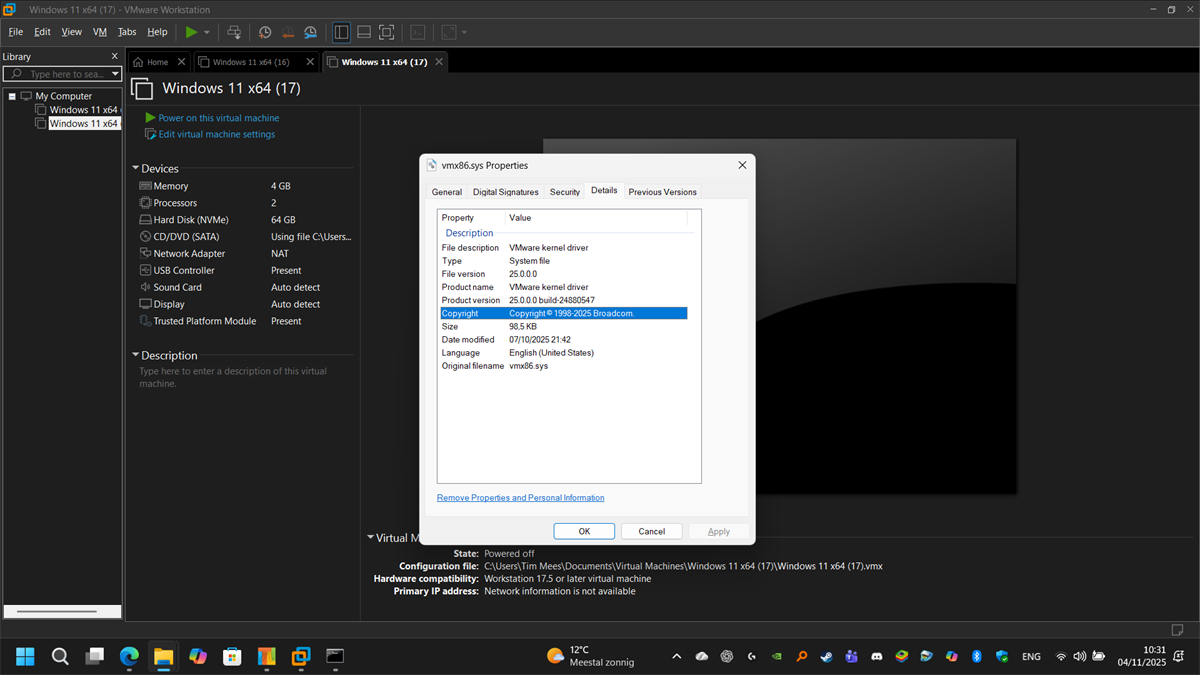Switch to Previous Versions tab
This screenshot has height=675, width=1200.
662,192
